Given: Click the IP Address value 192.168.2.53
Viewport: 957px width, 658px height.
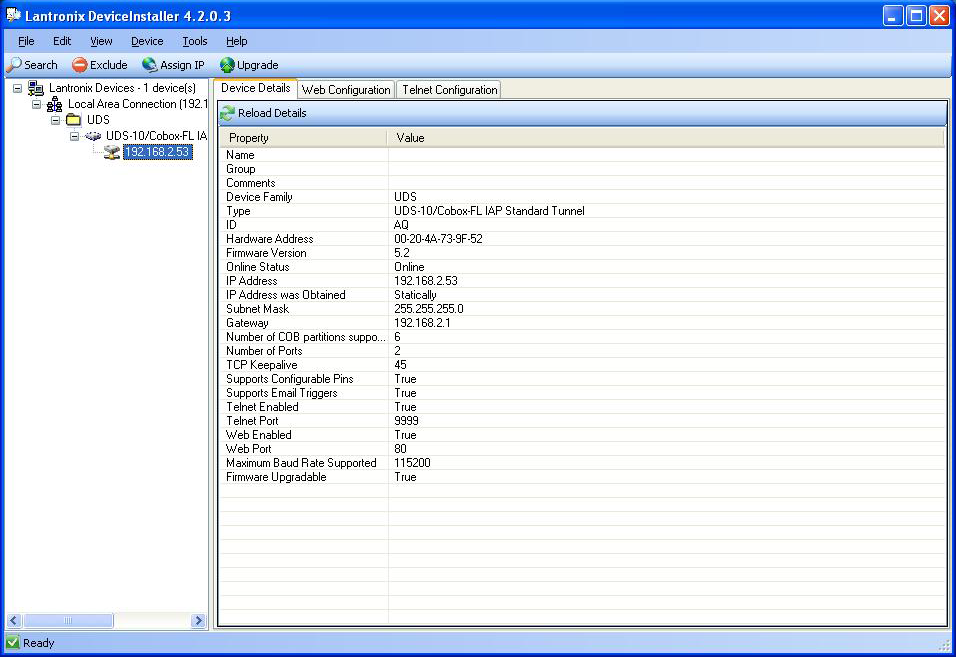Looking at the screenshot, I should [426, 281].
